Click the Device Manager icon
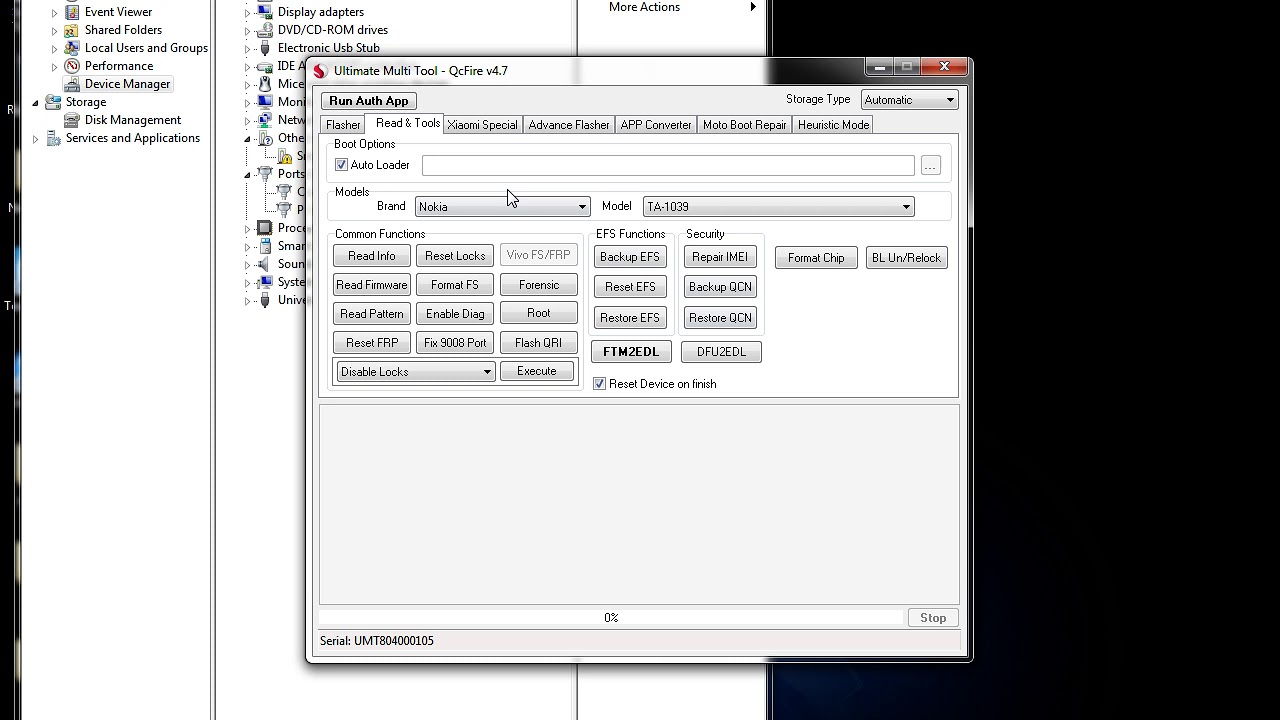 tap(72, 84)
